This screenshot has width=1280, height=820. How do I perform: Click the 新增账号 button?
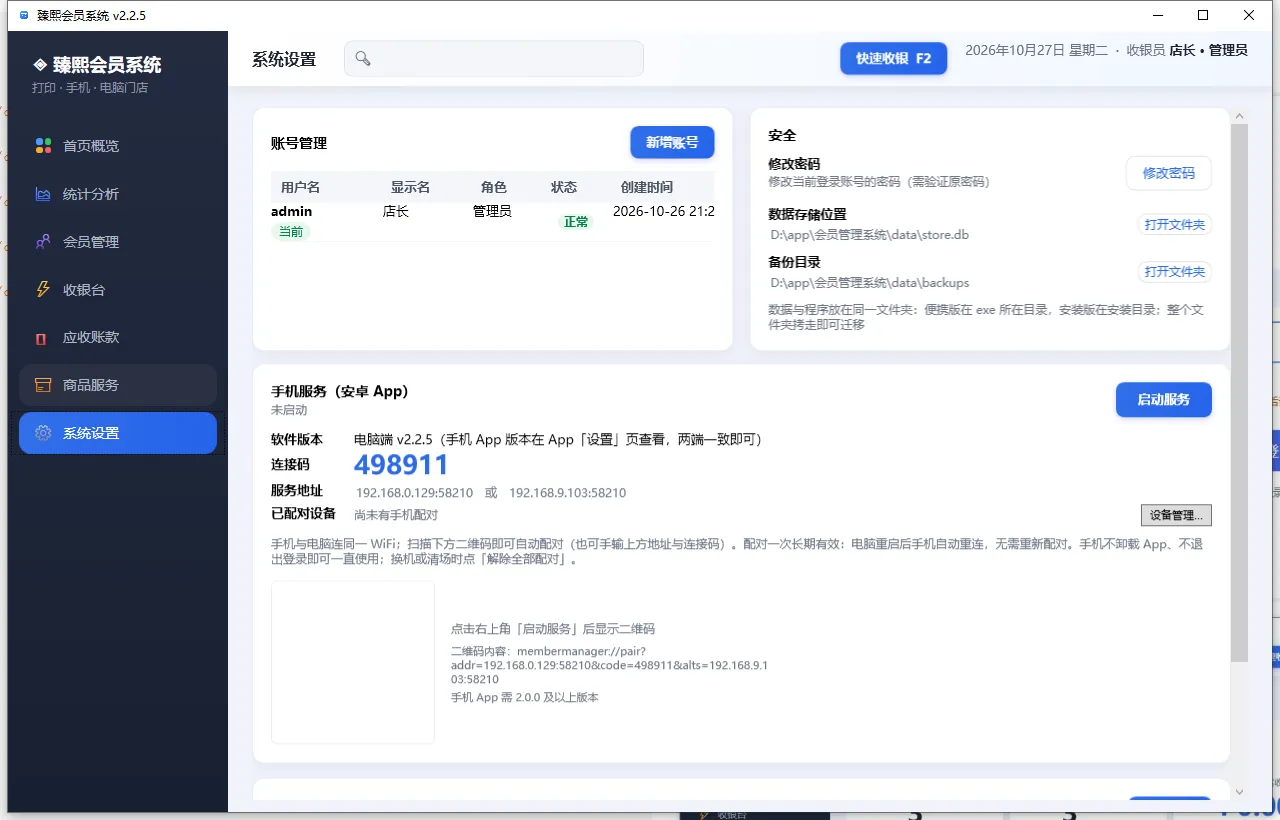click(x=672, y=142)
